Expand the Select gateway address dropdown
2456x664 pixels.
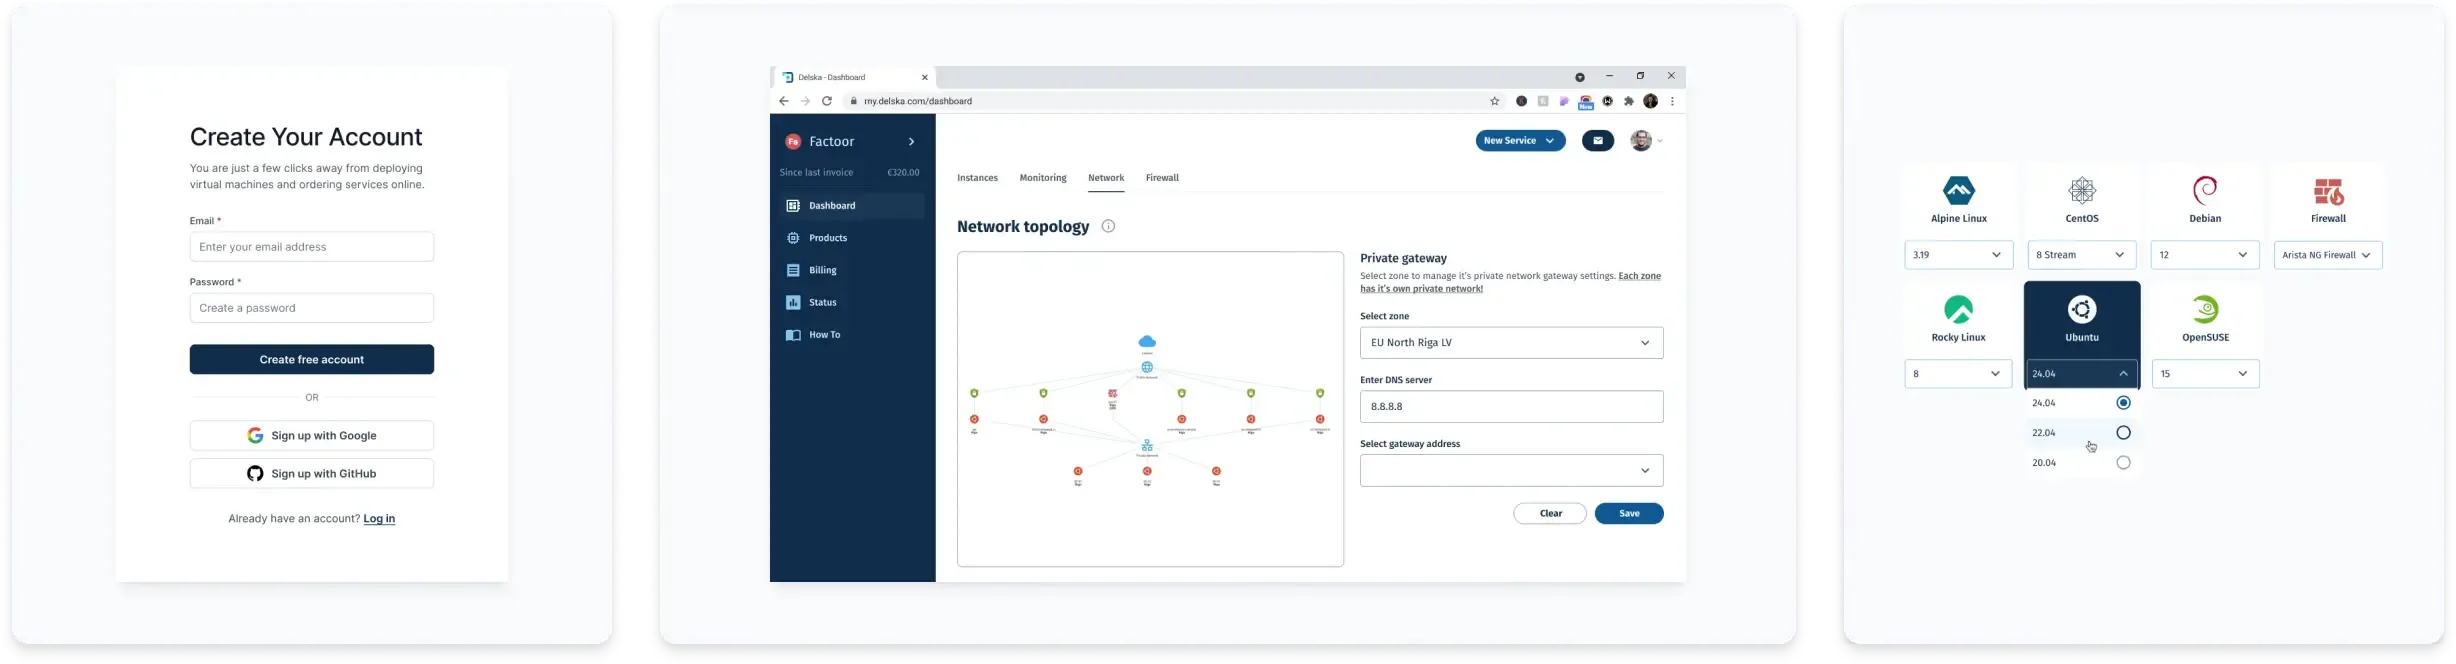1511,471
